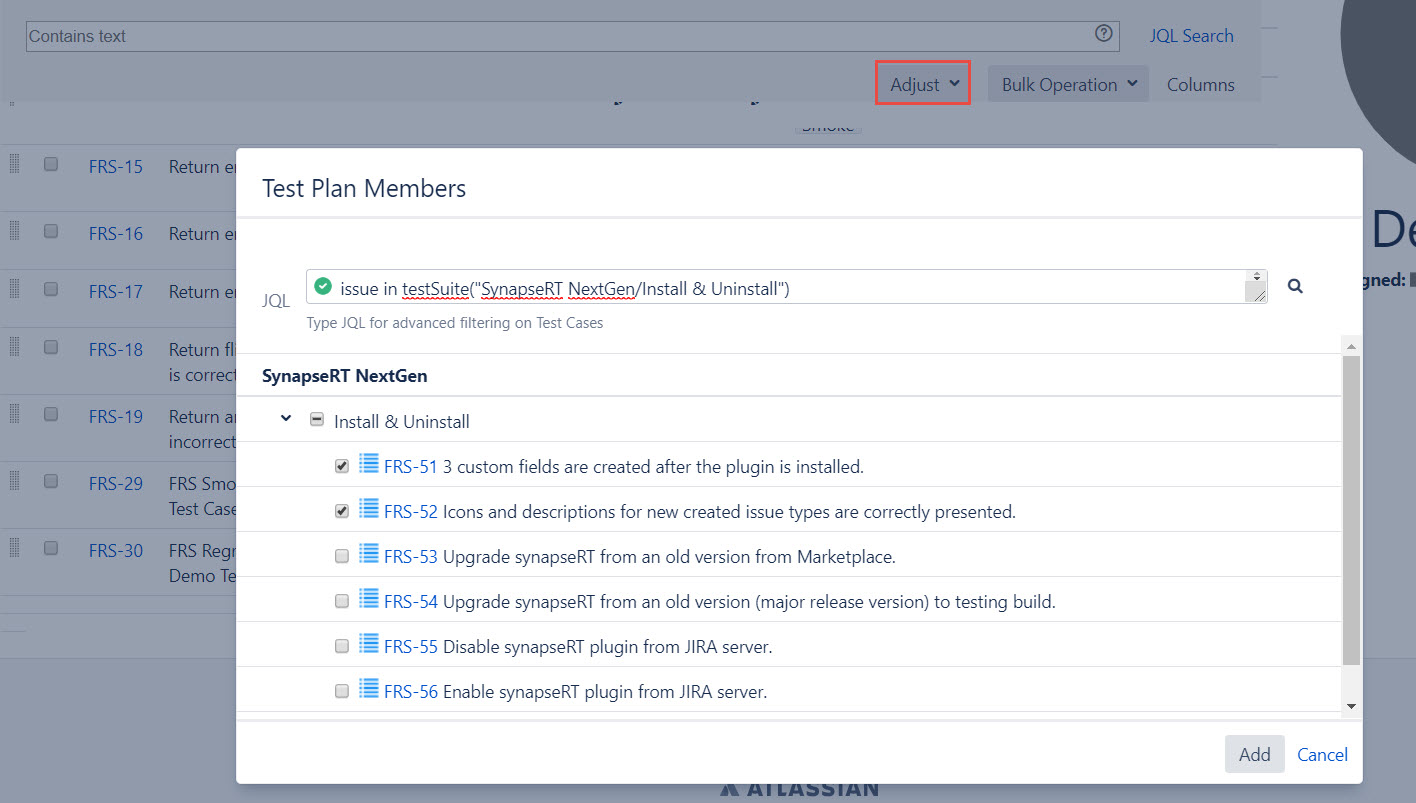The width and height of the screenshot is (1416, 803).
Task: Click the dialog scrollbar down arrow
Action: pos(1351,706)
